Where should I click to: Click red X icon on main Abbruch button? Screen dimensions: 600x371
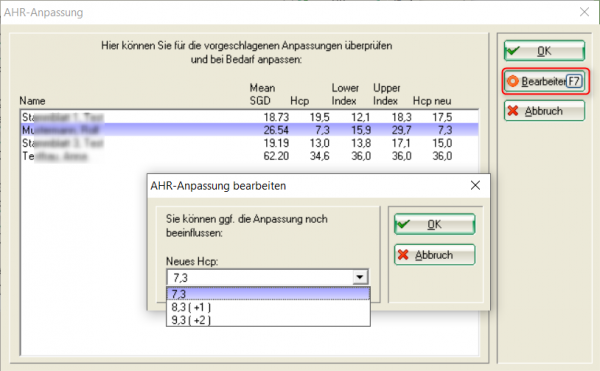(513, 111)
